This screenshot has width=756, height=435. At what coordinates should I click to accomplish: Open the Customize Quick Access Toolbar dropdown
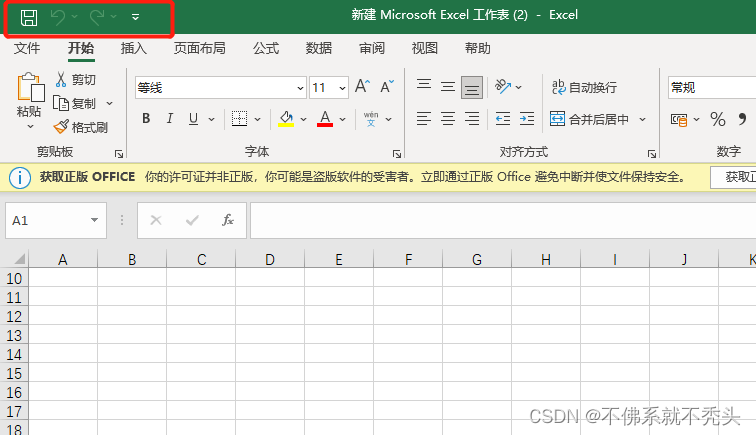pyautogui.click(x=135, y=17)
